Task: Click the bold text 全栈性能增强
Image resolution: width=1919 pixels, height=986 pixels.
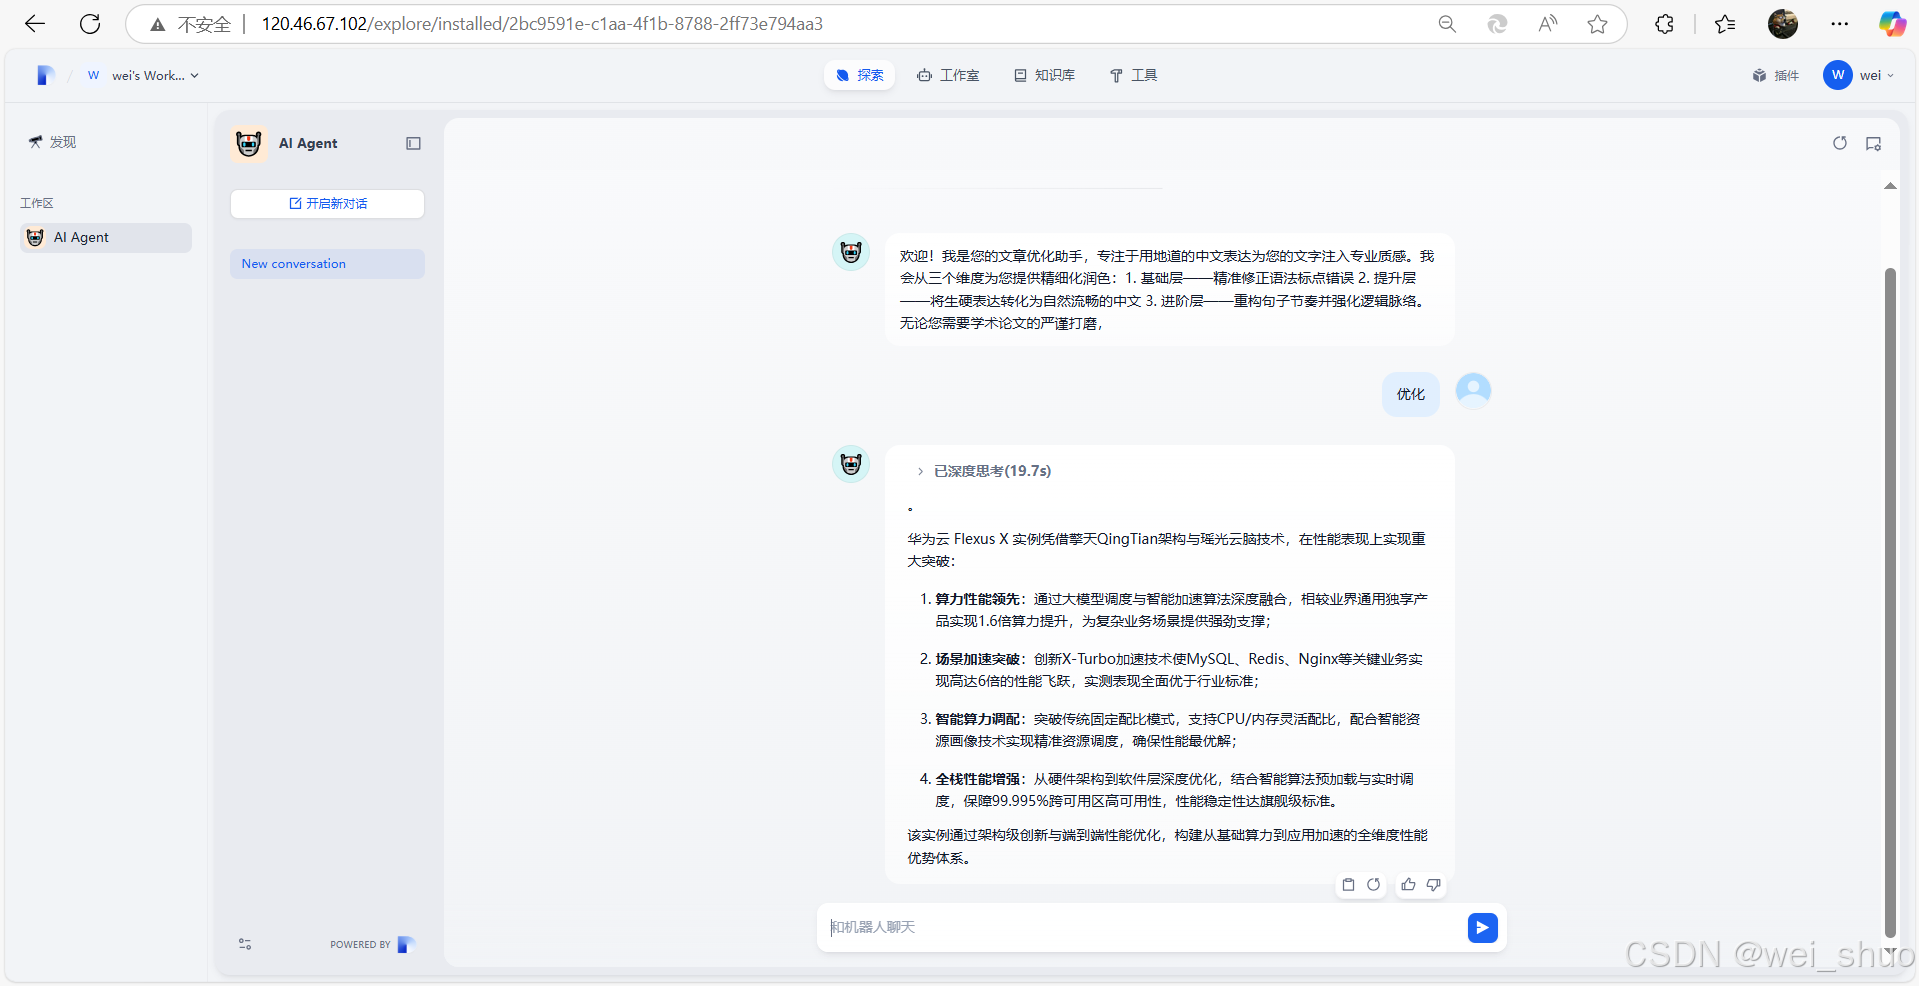Action: coord(977,779)
